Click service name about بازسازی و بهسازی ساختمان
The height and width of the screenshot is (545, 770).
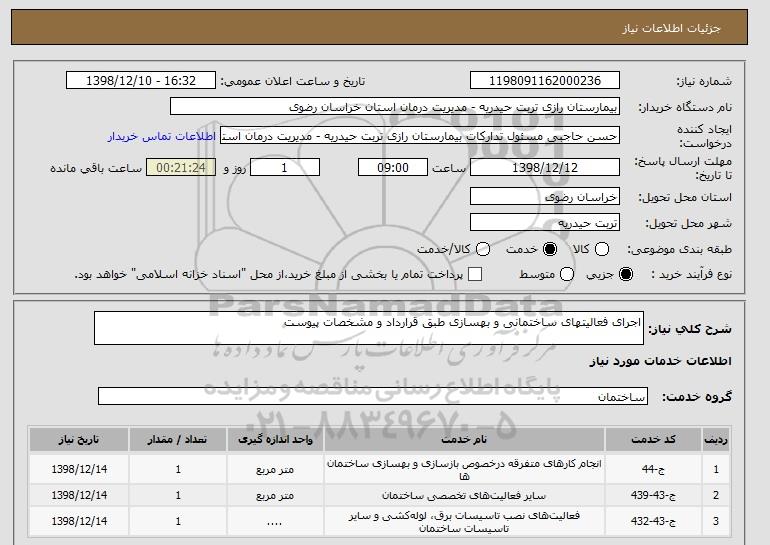464,469
